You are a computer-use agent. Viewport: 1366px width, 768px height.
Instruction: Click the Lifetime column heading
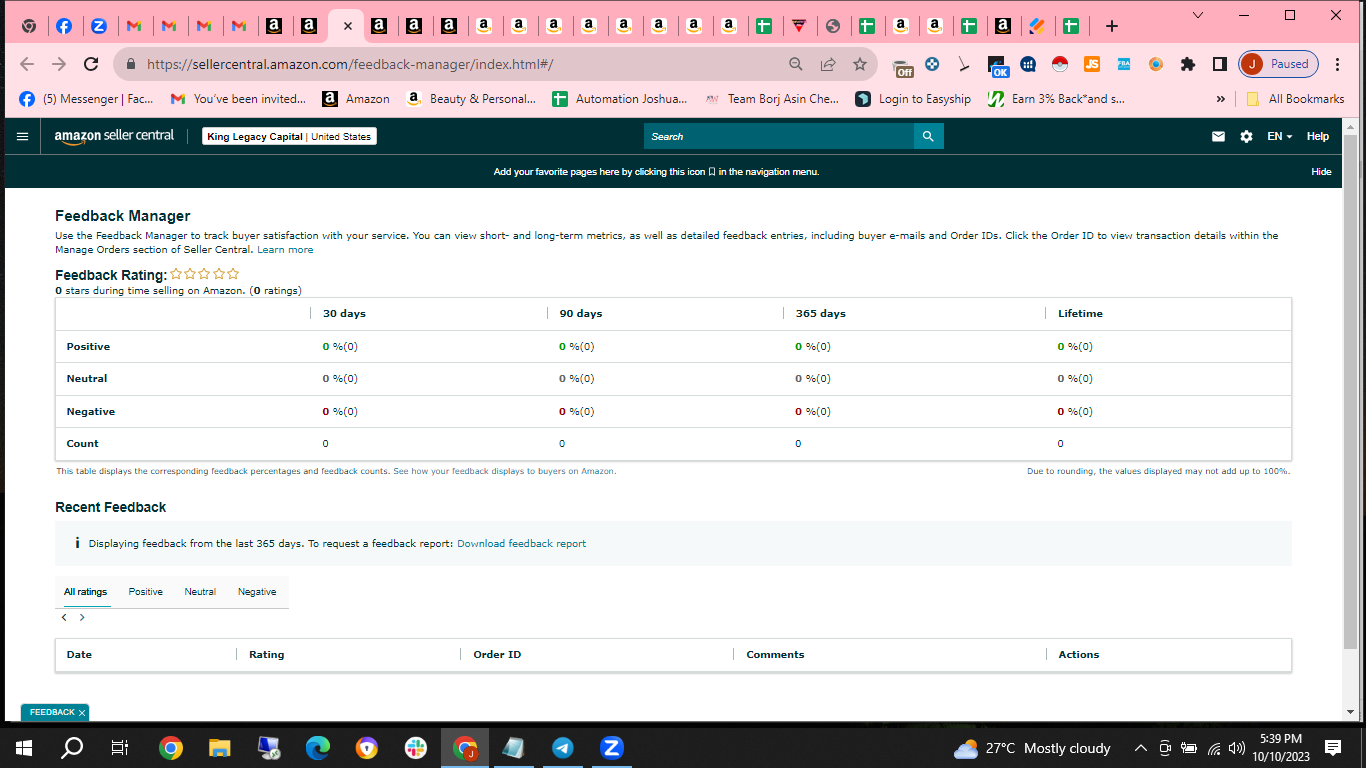pos(1081,314)
